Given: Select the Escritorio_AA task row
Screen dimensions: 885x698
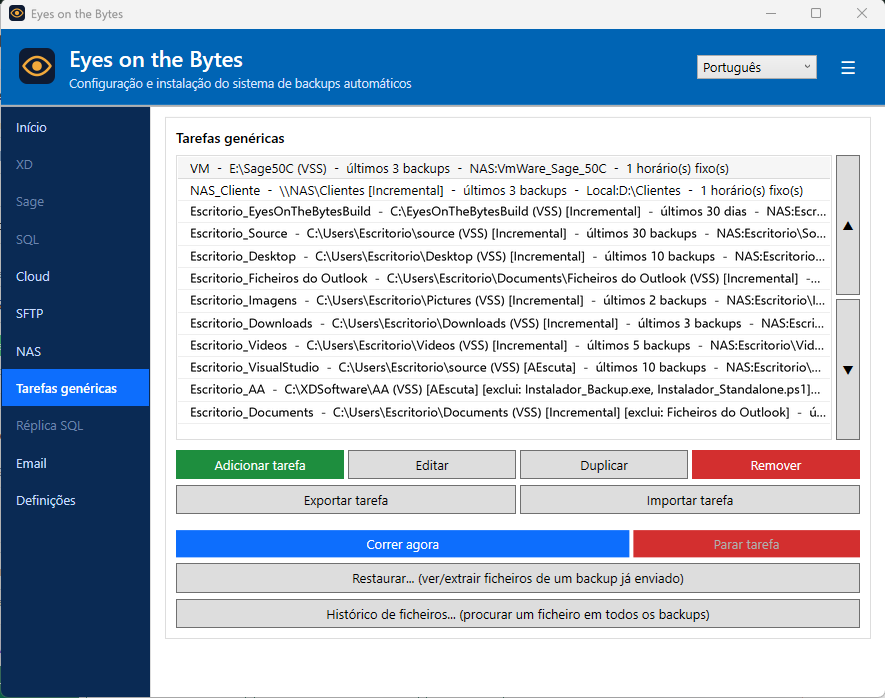Looking at the screenshot, I should tap(504, 389).
